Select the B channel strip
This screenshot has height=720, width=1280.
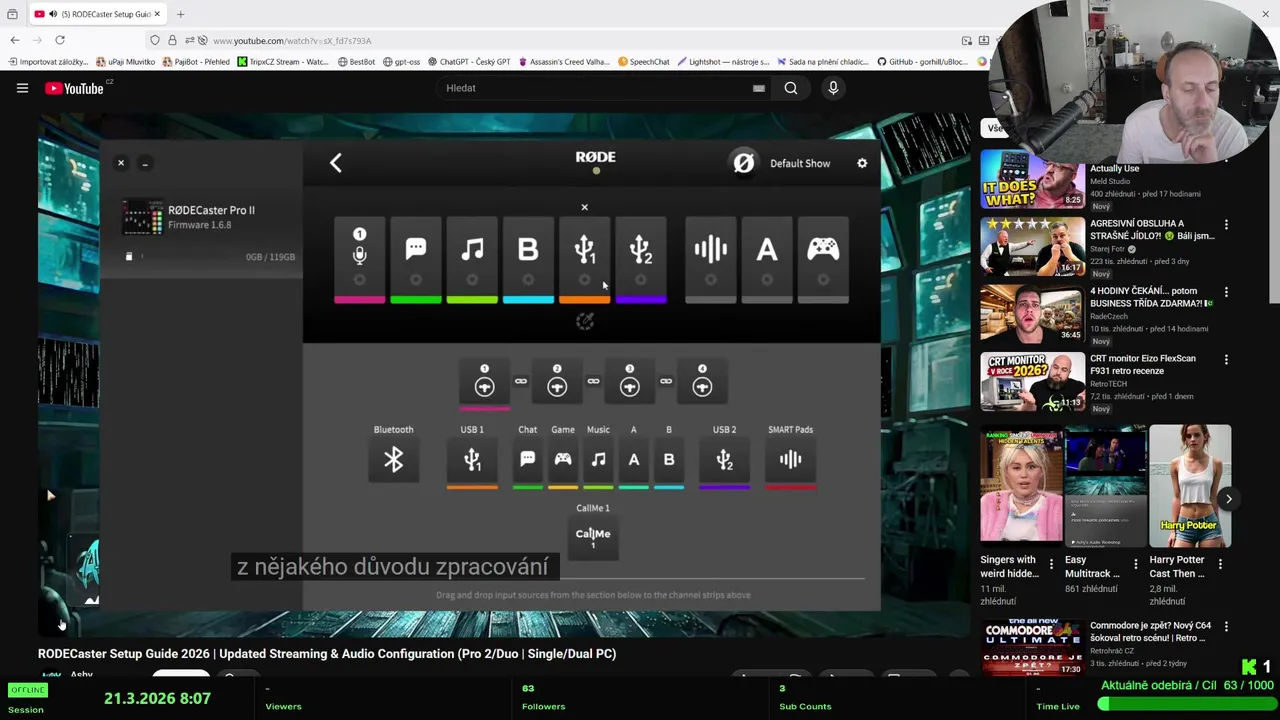(x=528, y=258)
